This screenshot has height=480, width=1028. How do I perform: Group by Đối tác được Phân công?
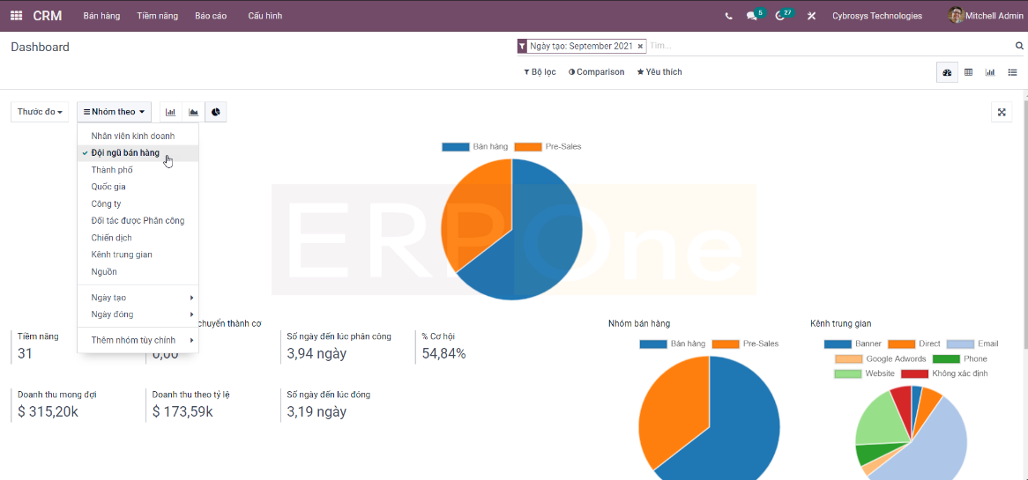[138, 221]
